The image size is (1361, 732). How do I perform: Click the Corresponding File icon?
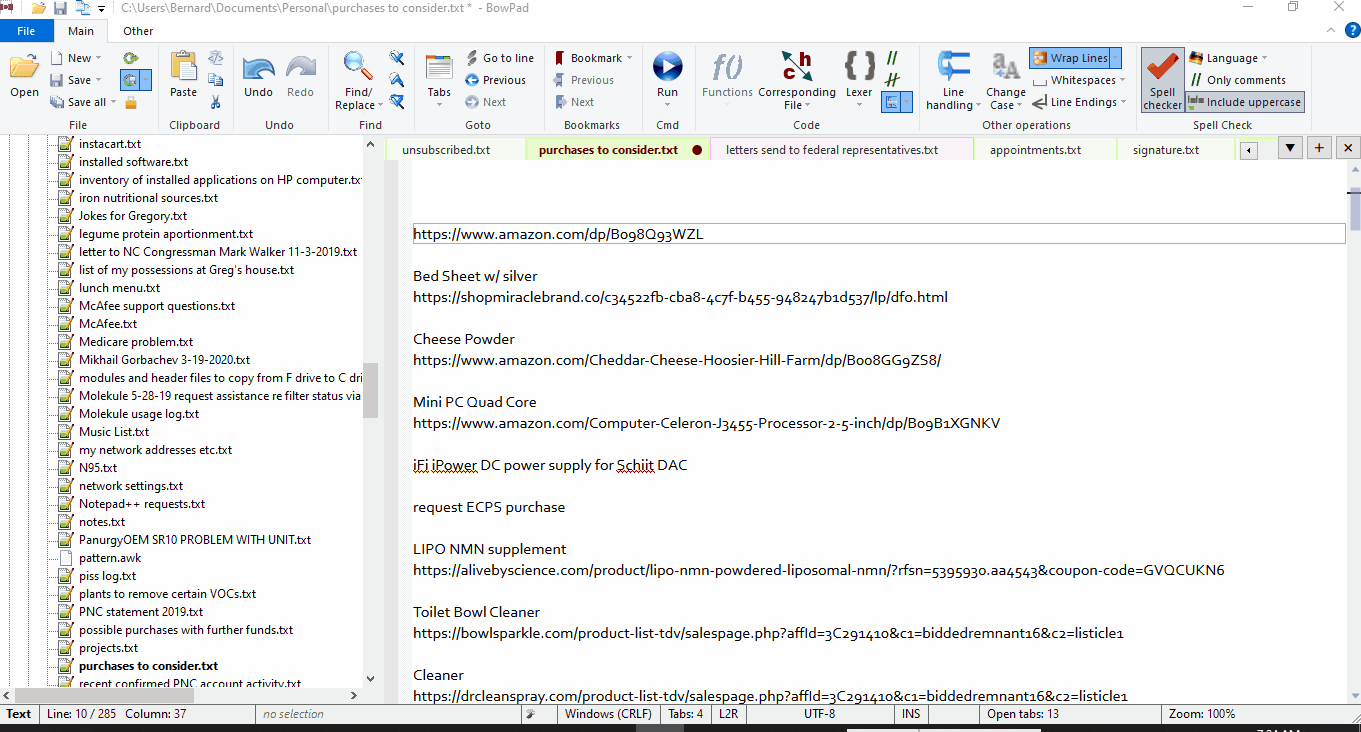coord(797,78)
